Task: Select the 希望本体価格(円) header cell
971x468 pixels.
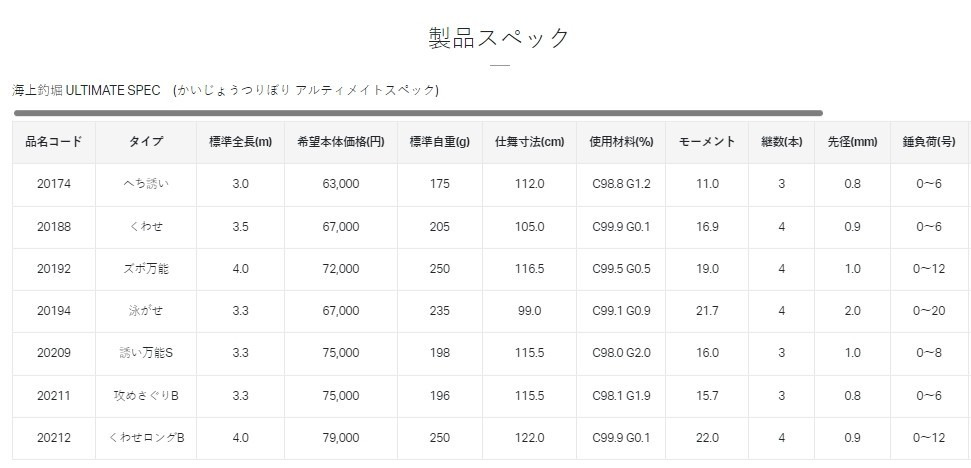Action: [341, 142]
